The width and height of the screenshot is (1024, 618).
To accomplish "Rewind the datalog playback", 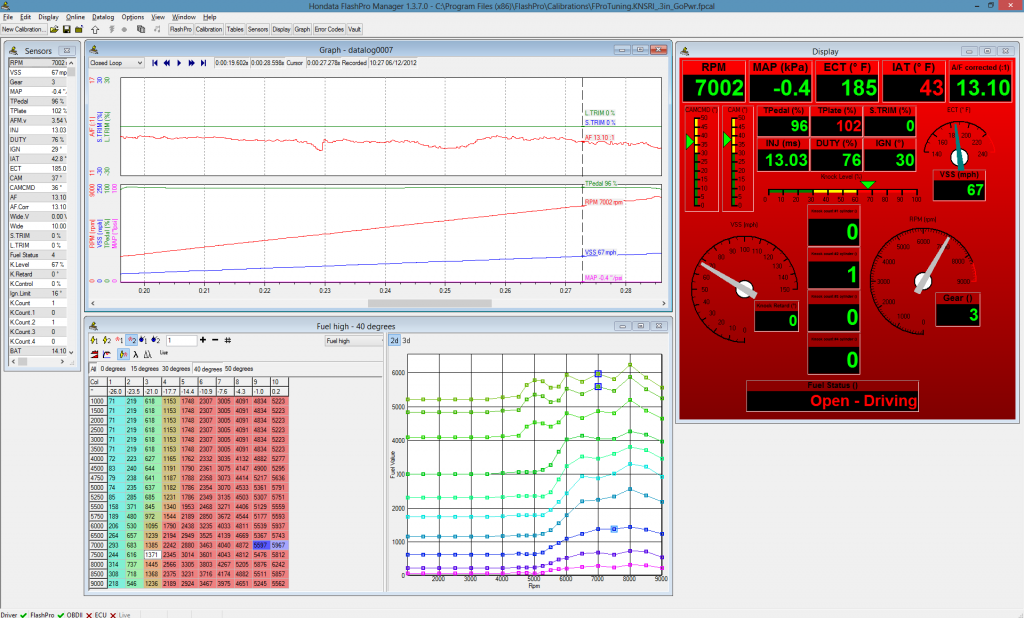I will click(167, 63).
